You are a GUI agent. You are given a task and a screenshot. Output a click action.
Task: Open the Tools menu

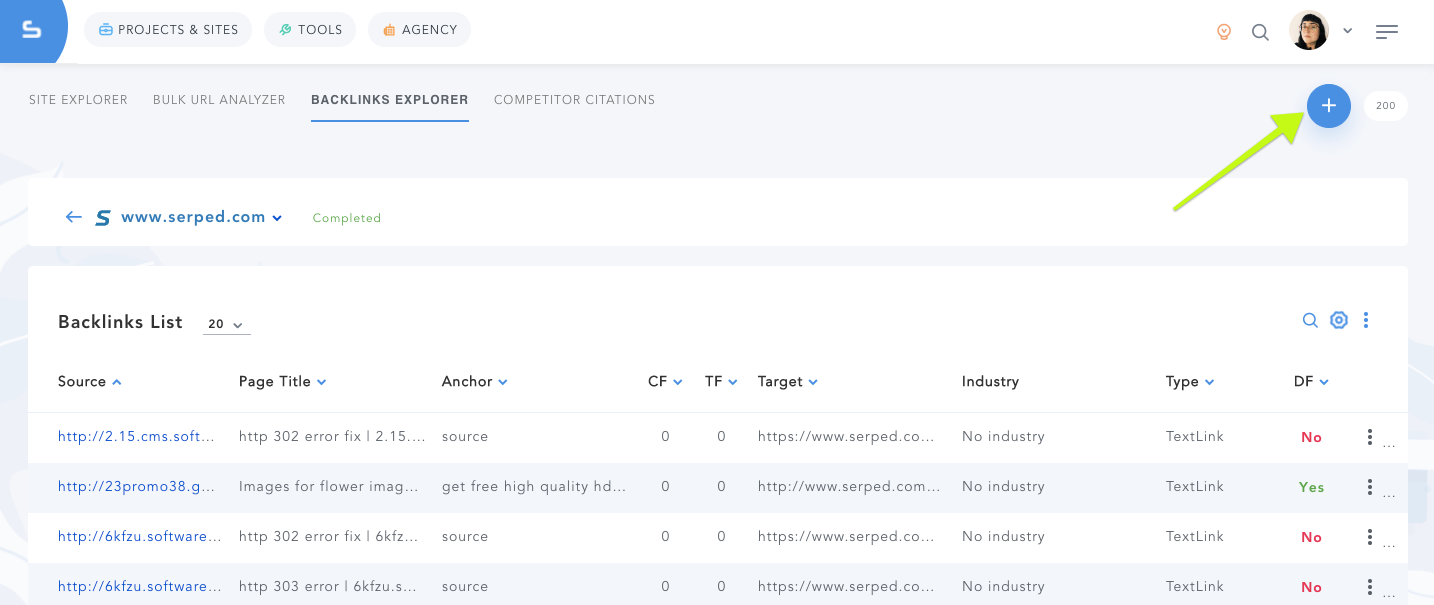coord(310,30)
